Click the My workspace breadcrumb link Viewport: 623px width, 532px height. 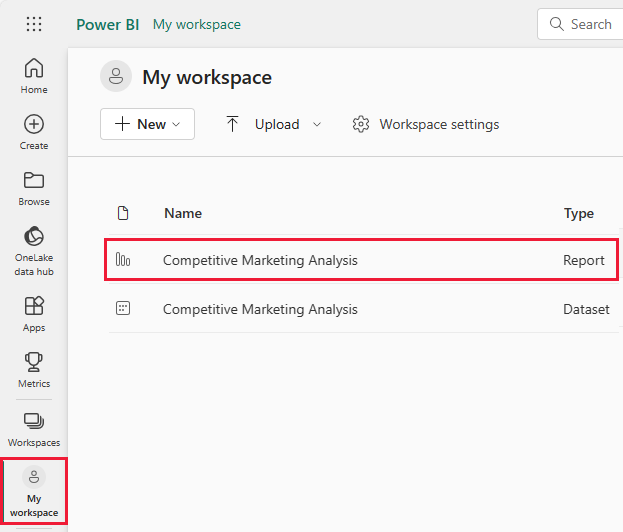(196, 24)
